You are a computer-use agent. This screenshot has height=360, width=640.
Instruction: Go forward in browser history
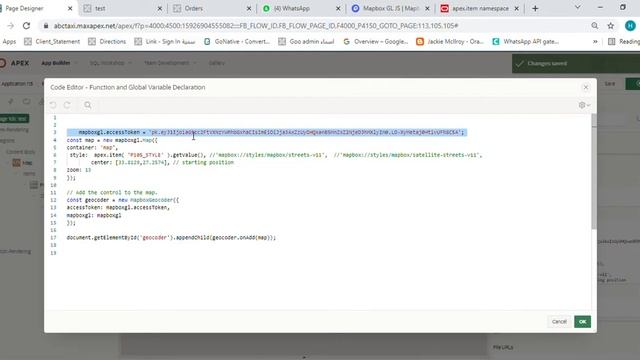11,26
